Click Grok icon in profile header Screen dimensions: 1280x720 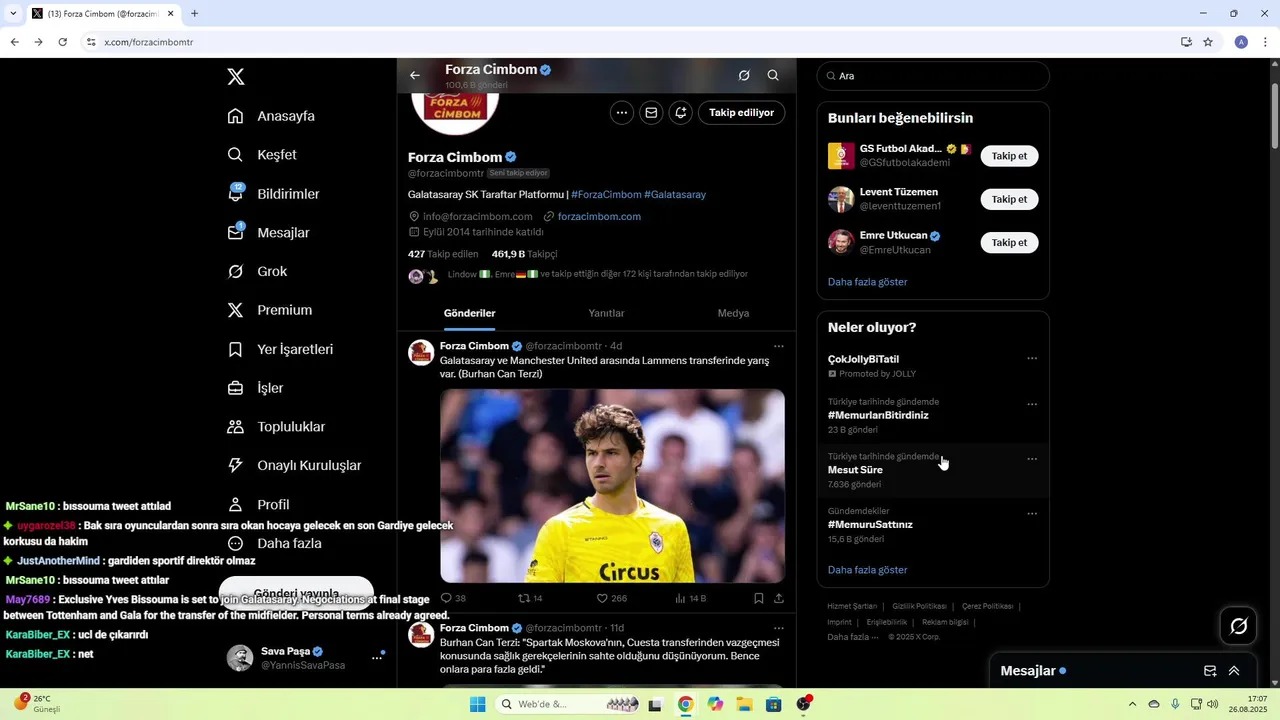744,75
